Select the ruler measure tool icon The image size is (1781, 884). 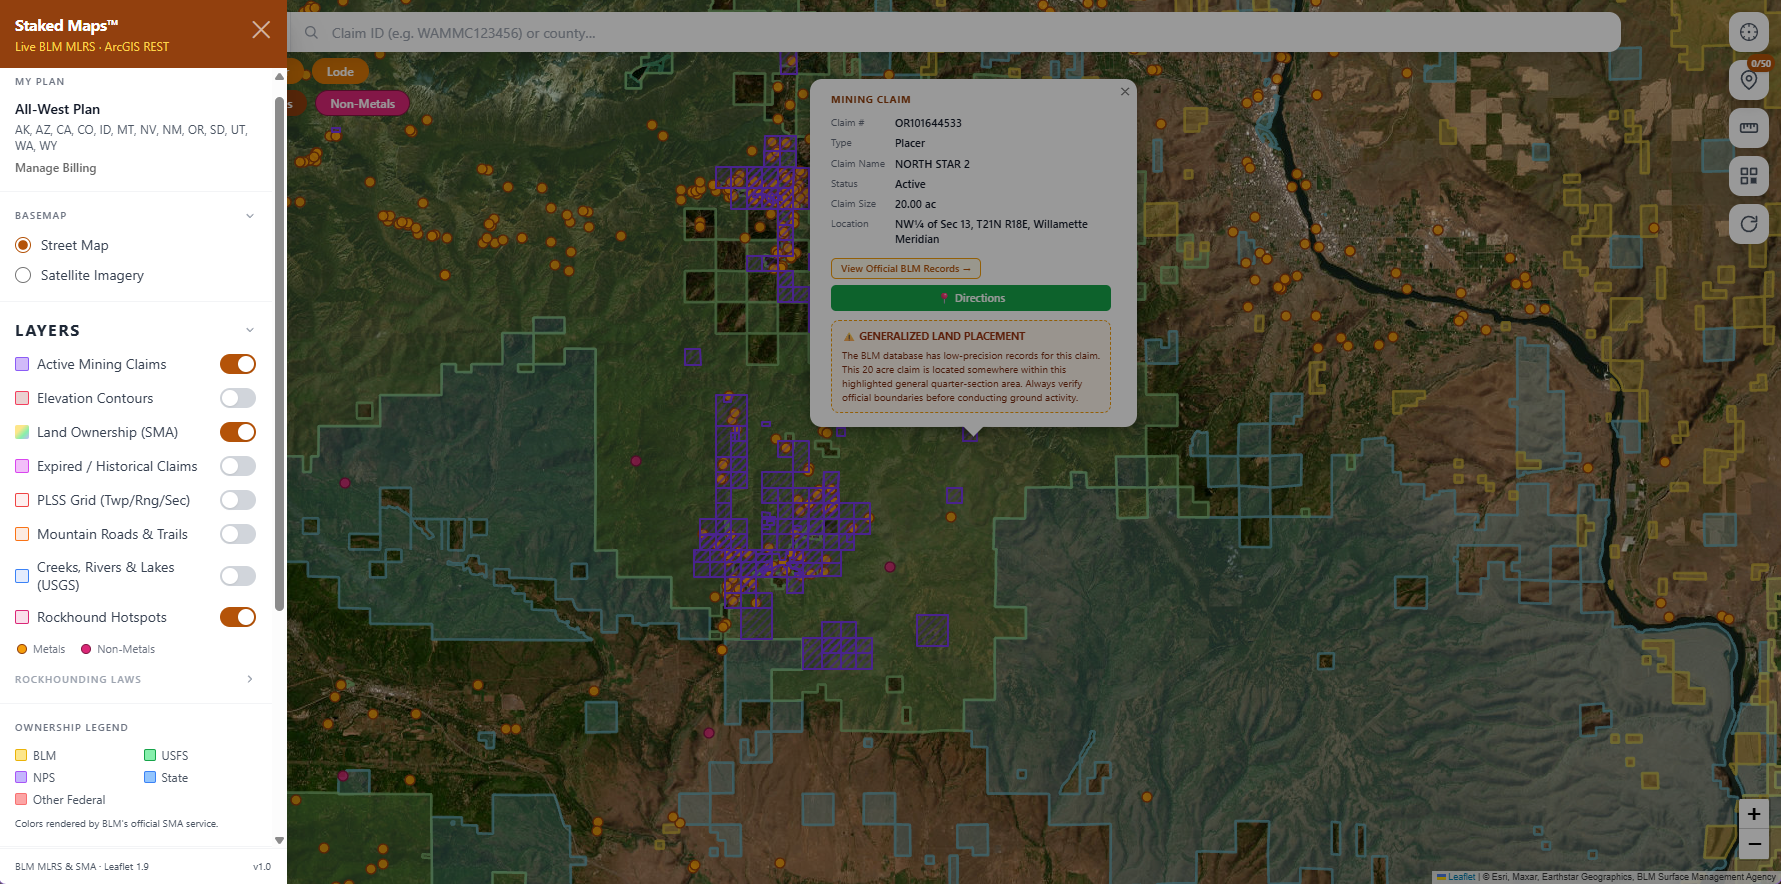1748,128
